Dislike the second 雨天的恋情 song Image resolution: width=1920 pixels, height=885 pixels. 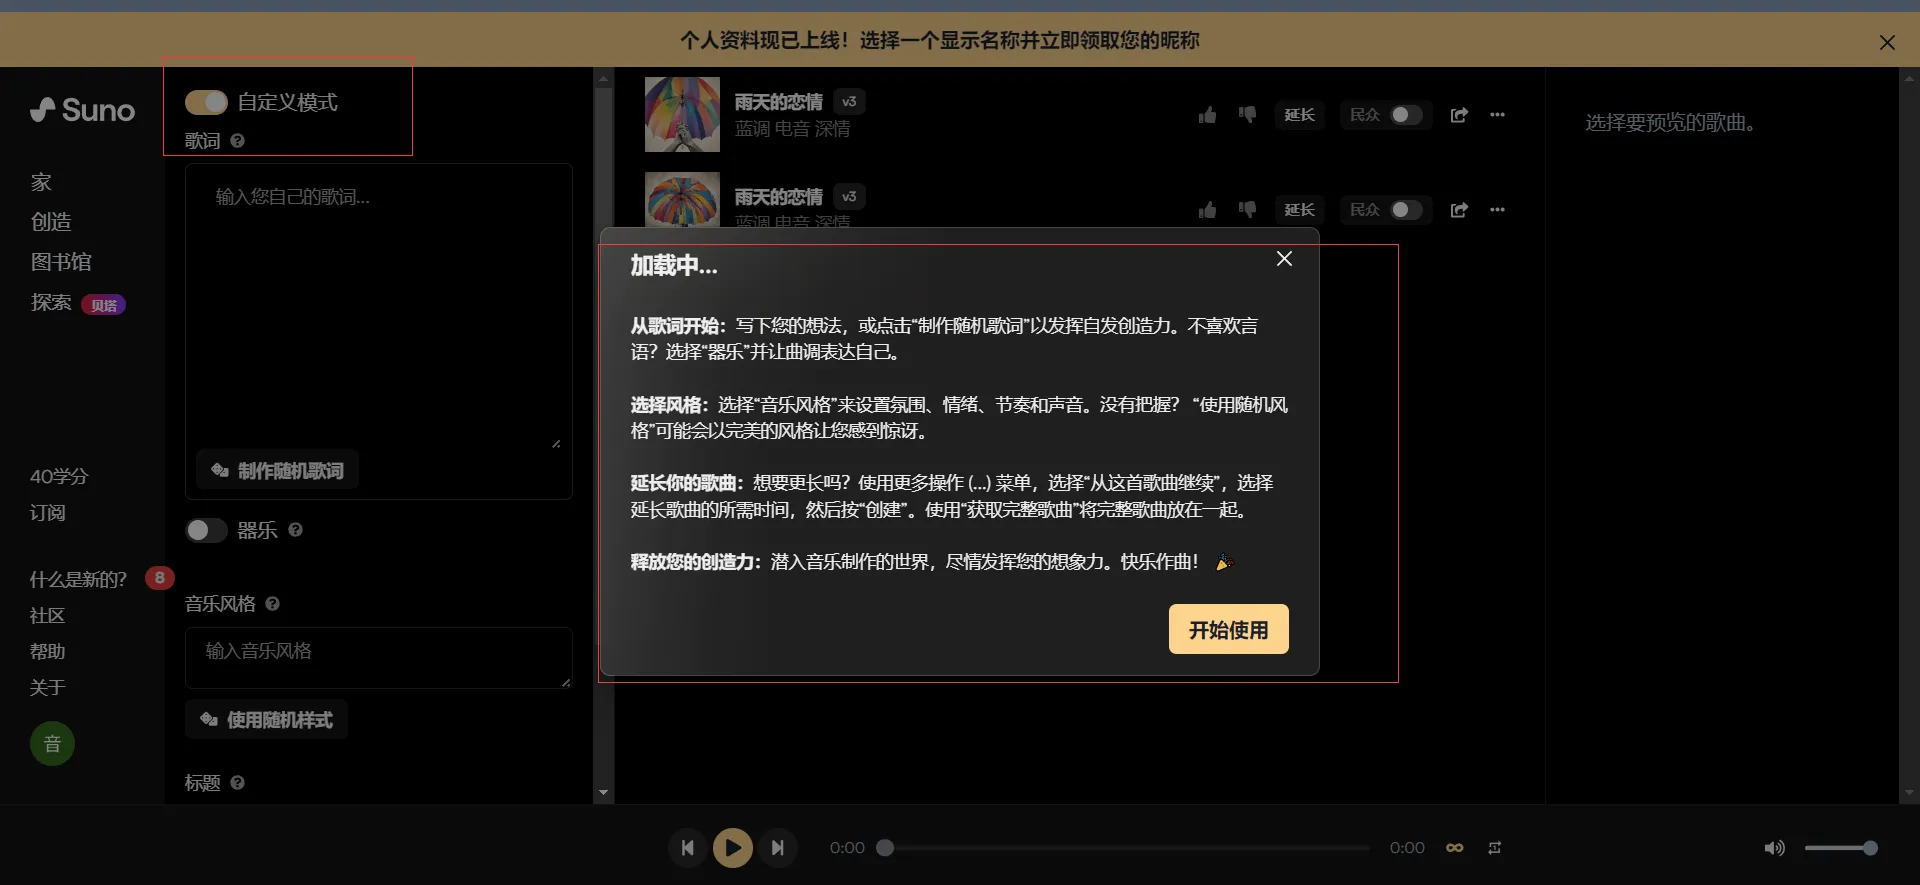(x=1247, y=210)
